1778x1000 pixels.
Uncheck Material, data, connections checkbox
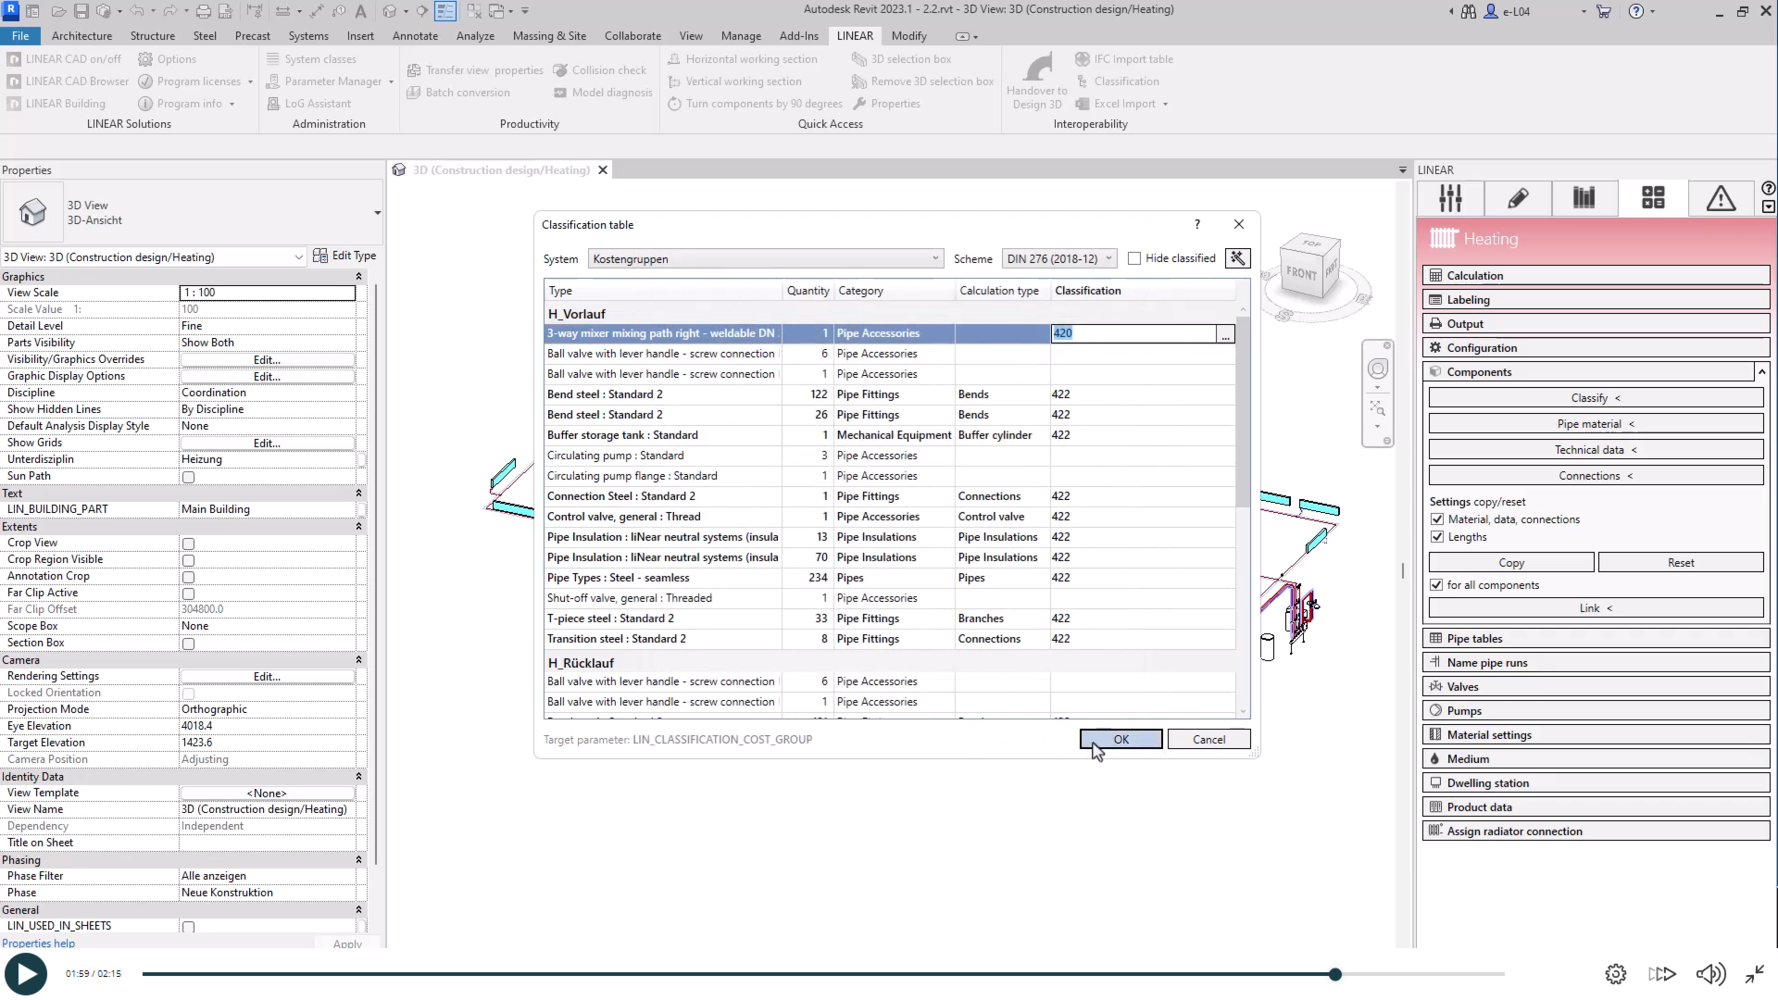pos(1437,520)
